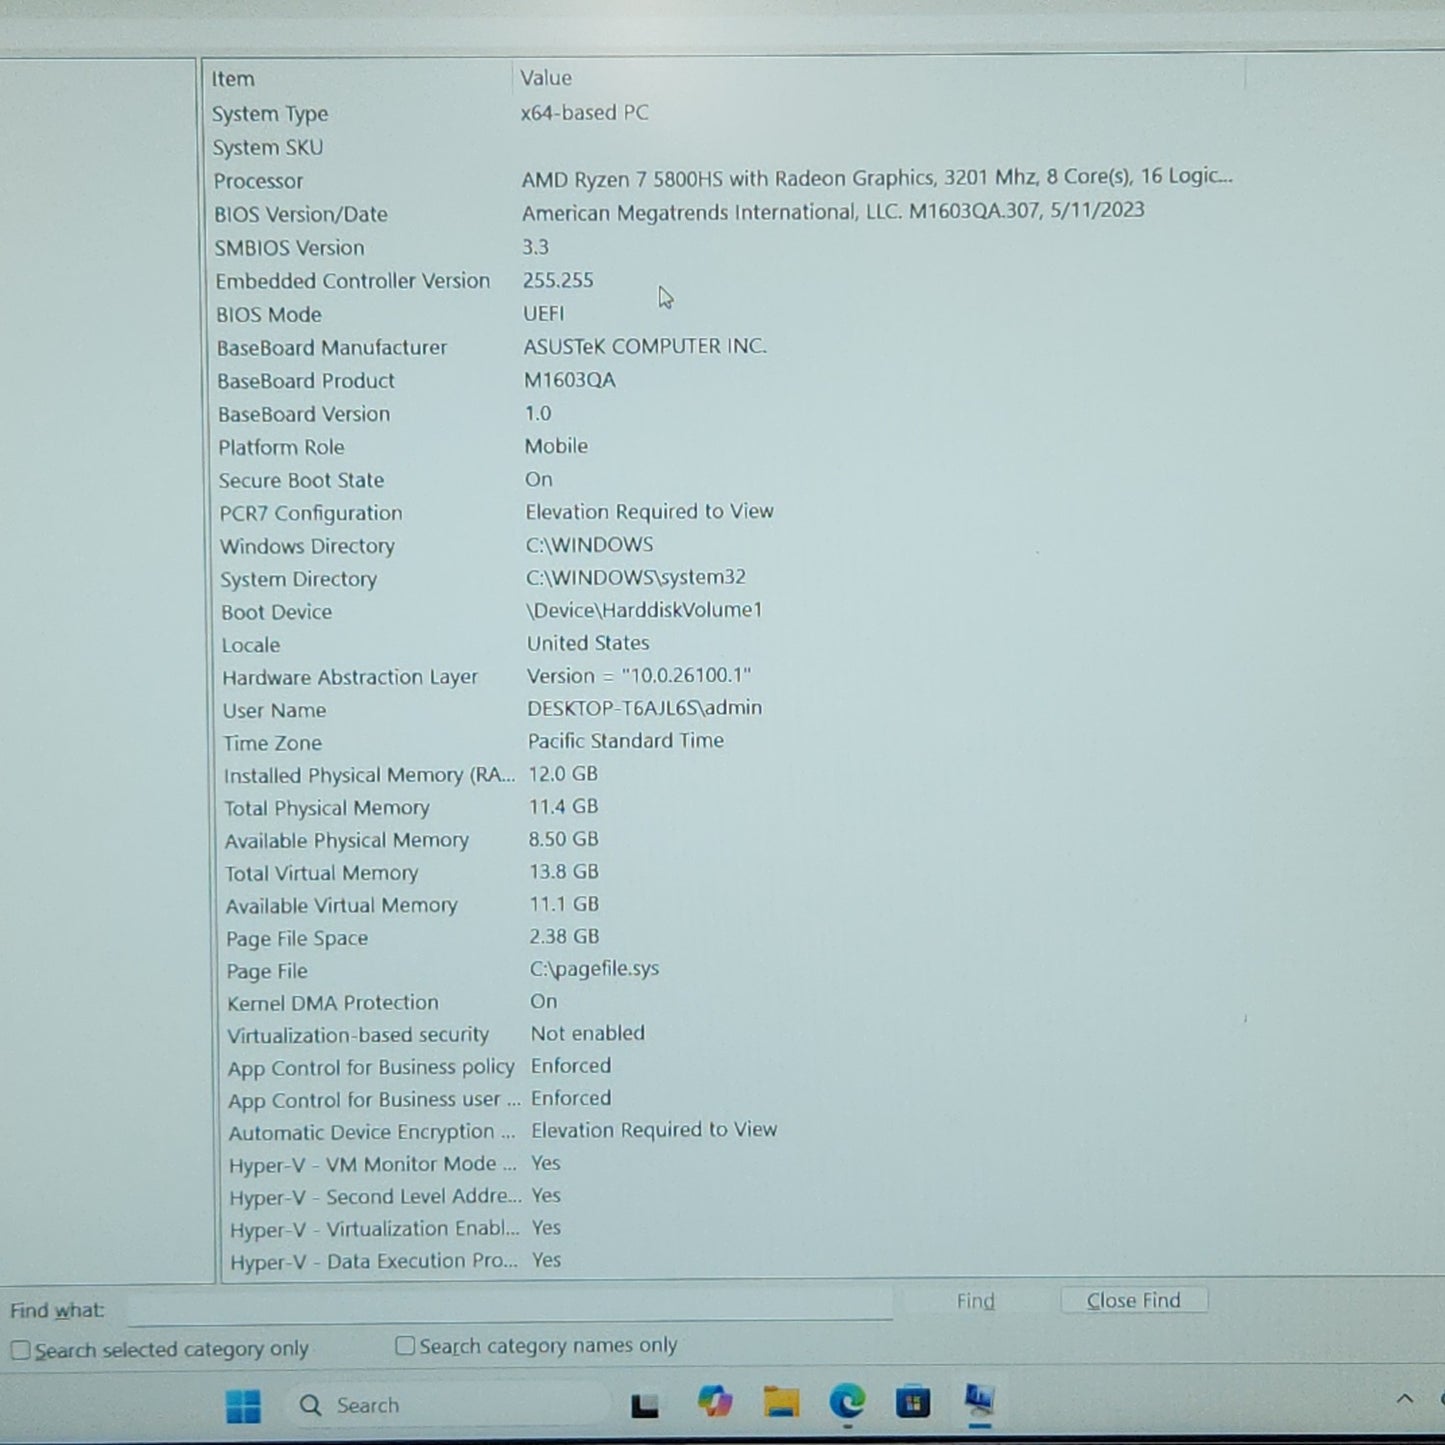The width and height of the screenshot is (1445, 1445).
Task: Open Microsoft Store from the taskbar
Action: (912, 1403)
